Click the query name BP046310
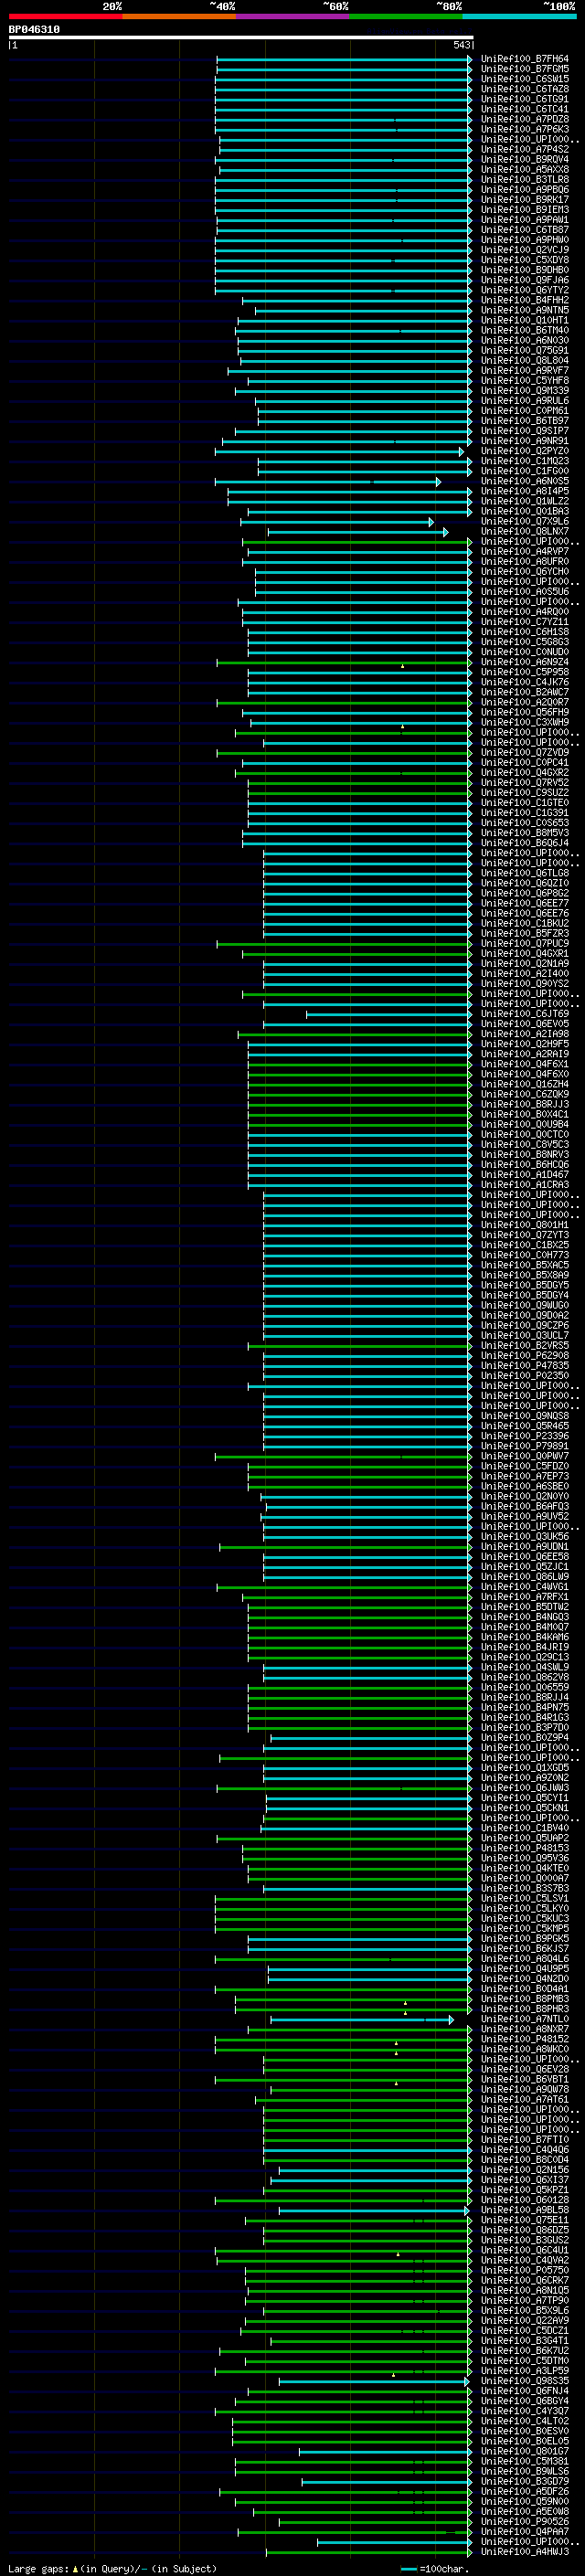585x2576 pixels. tap(34, 29)
